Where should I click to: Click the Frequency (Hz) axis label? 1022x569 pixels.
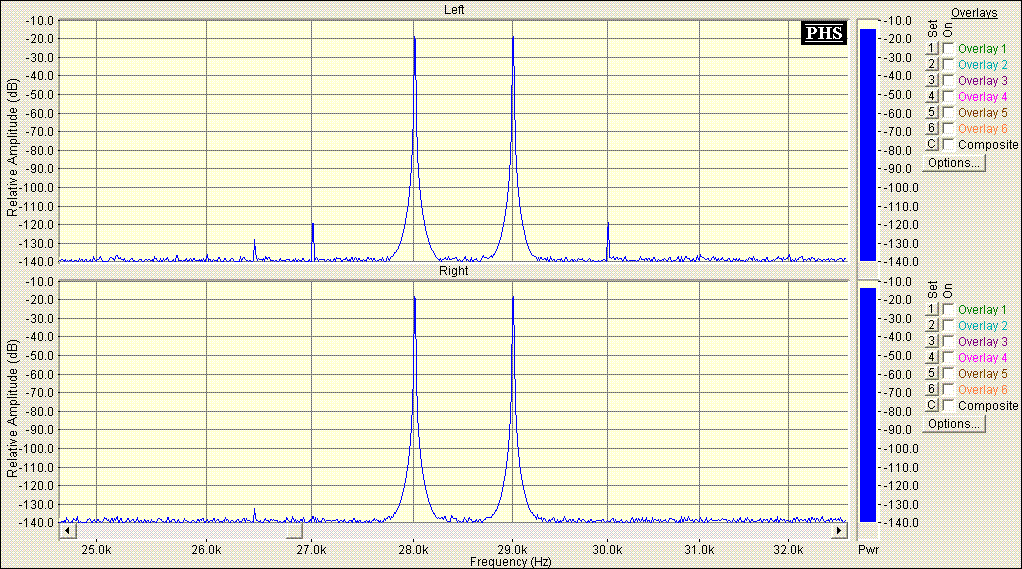[510, 562]
